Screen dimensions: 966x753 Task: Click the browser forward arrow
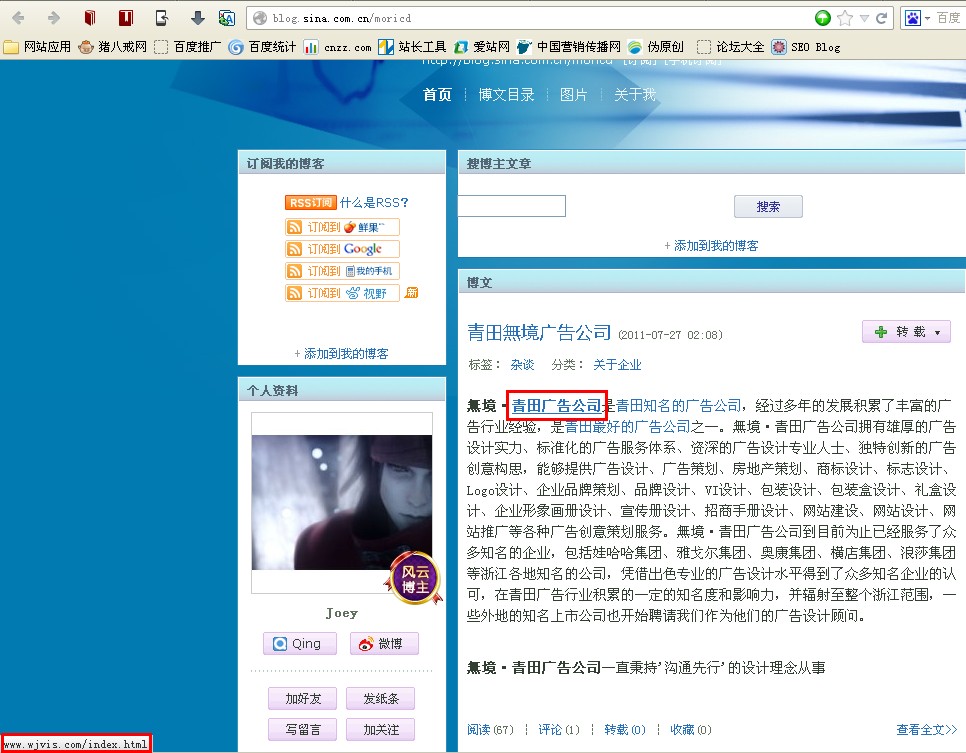(53, 18)
